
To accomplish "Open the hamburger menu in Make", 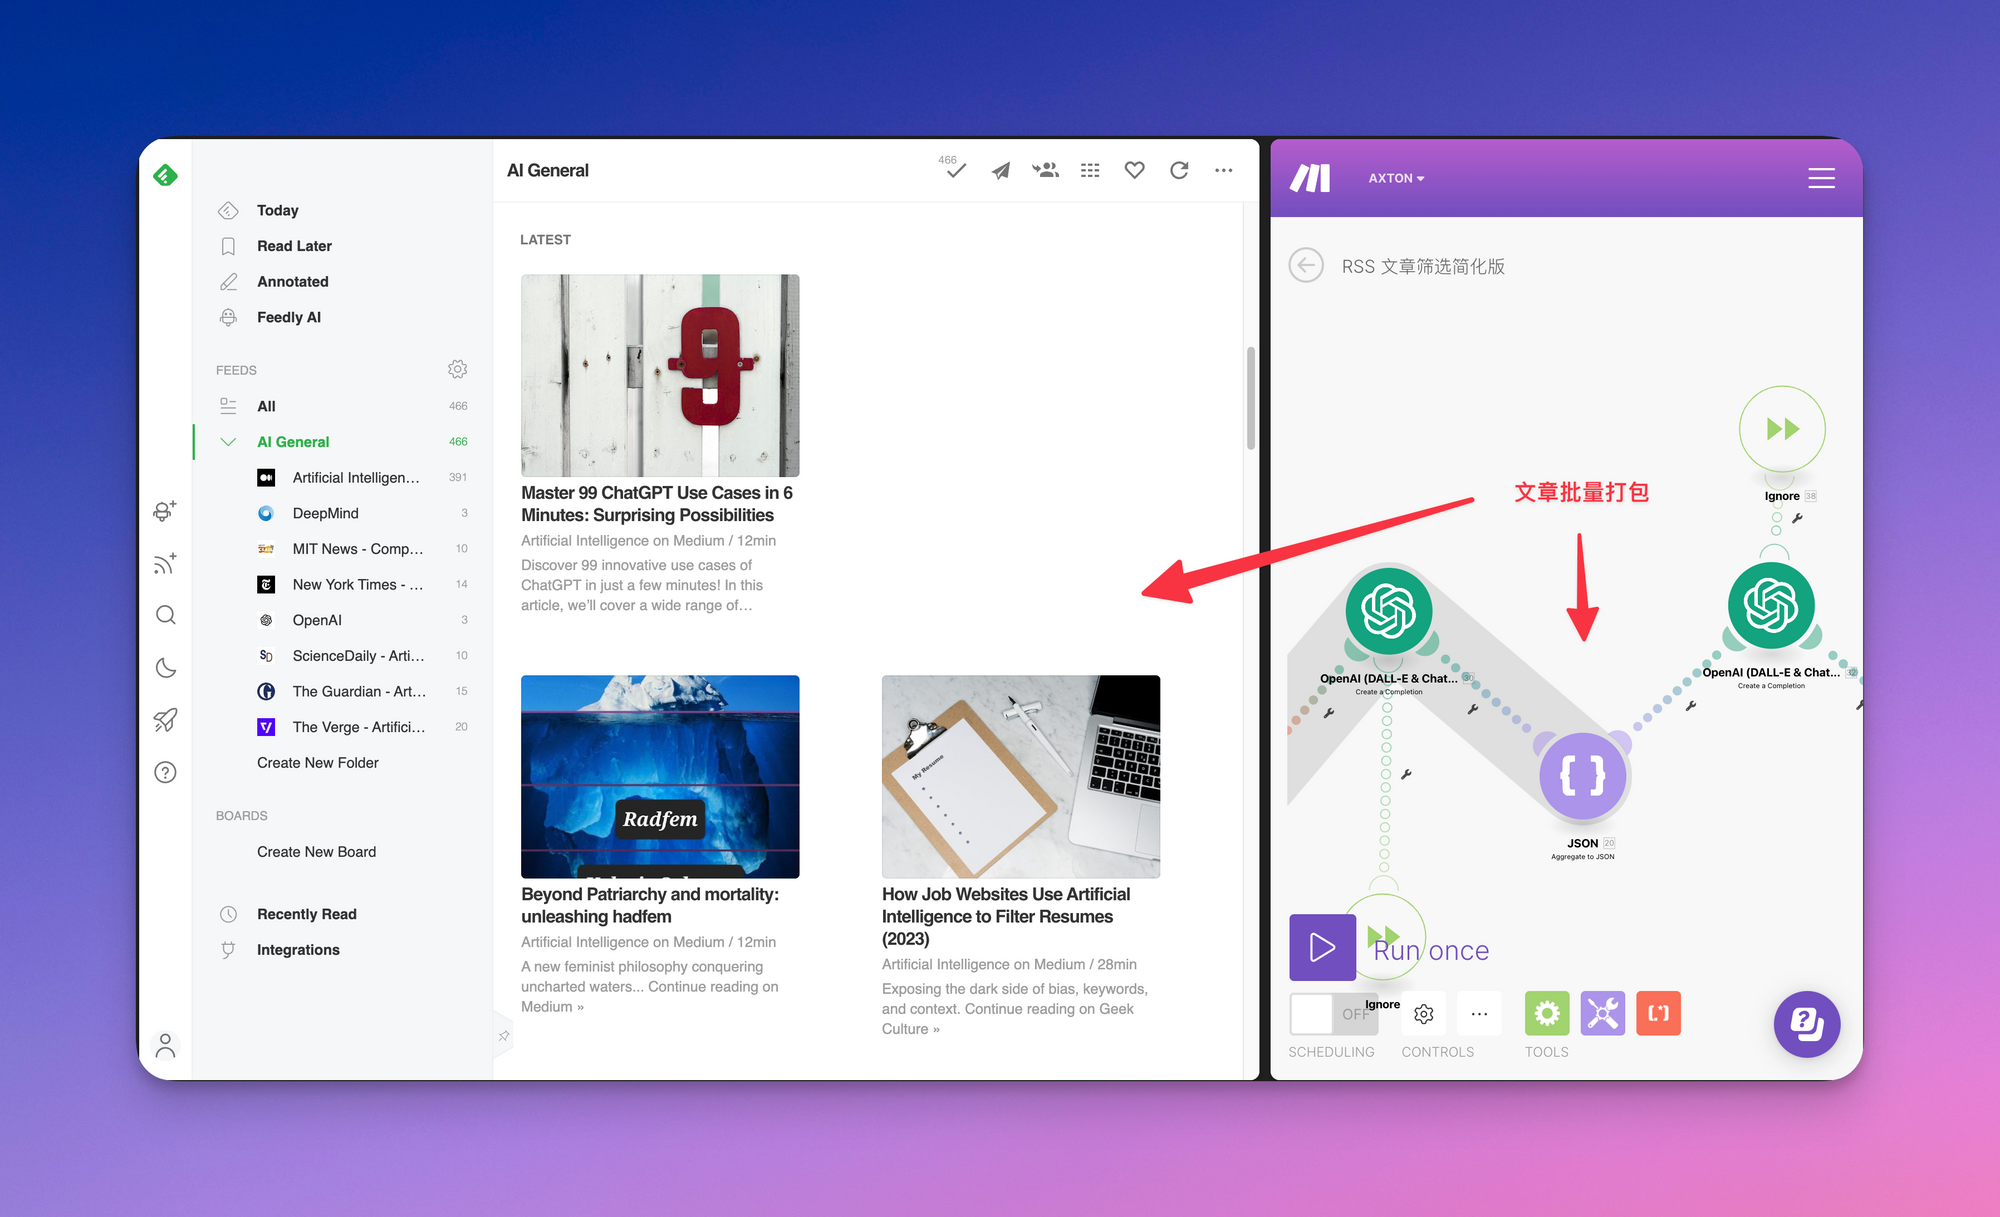I will point(1821,178).
